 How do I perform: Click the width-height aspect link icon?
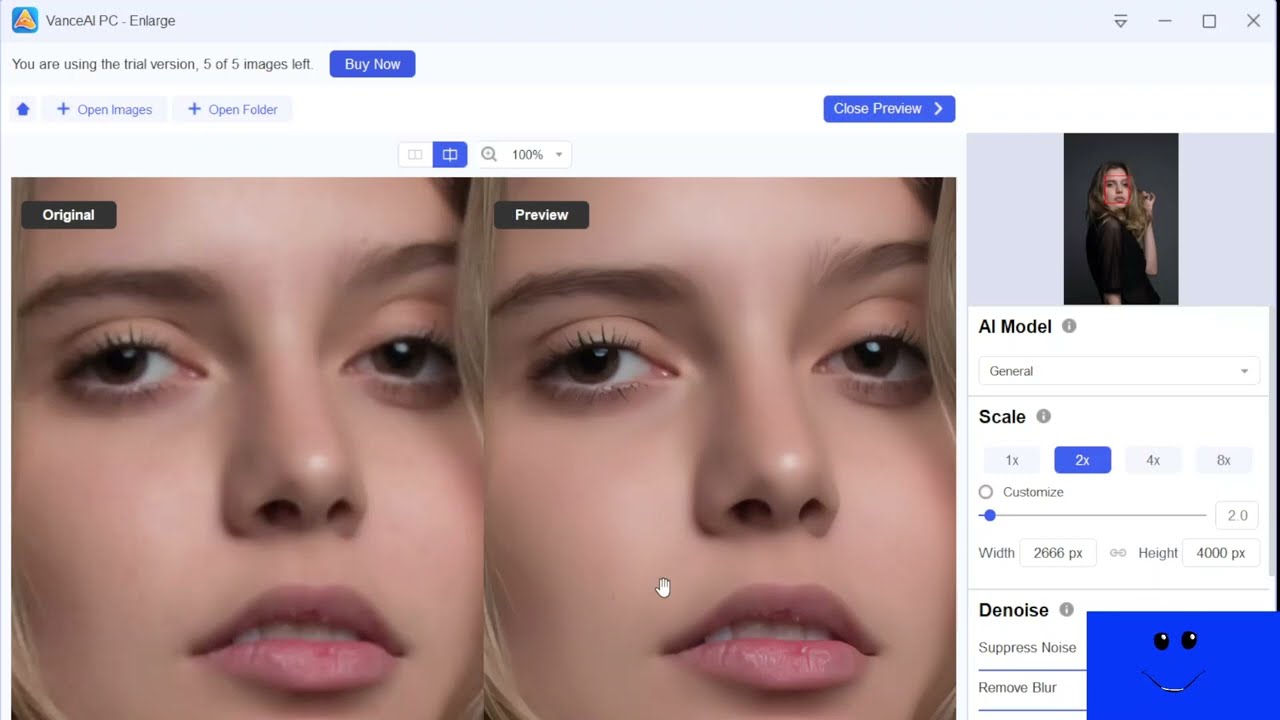1118,553
